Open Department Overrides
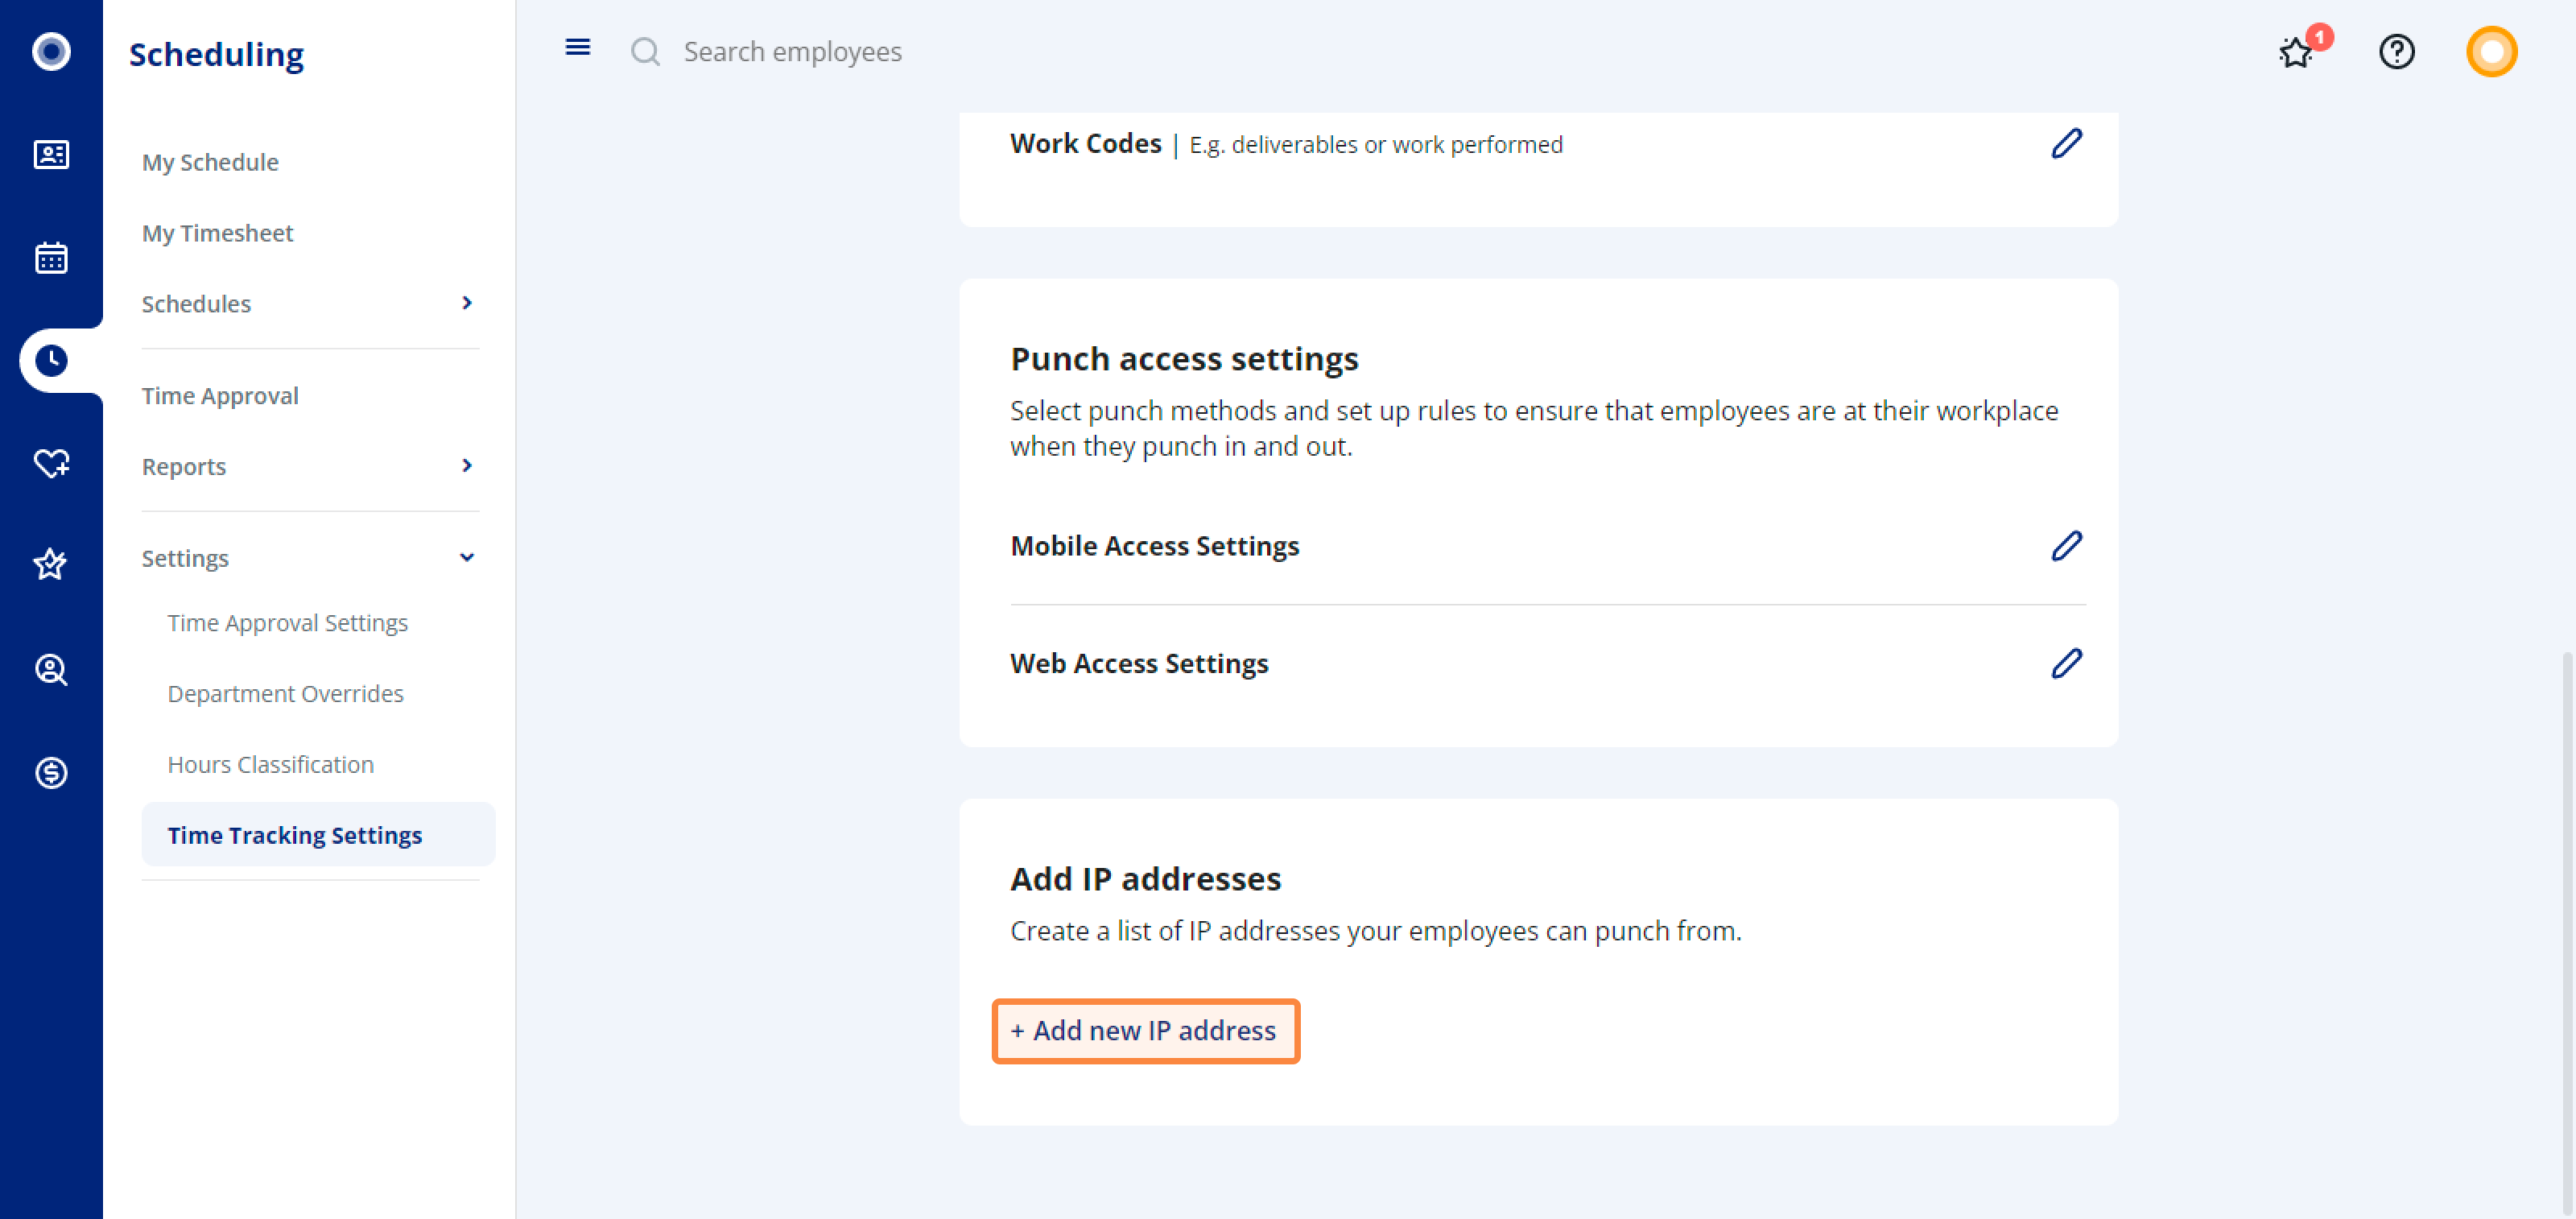Screen dimensions: 2576x1219 click(x=286, y=694)
